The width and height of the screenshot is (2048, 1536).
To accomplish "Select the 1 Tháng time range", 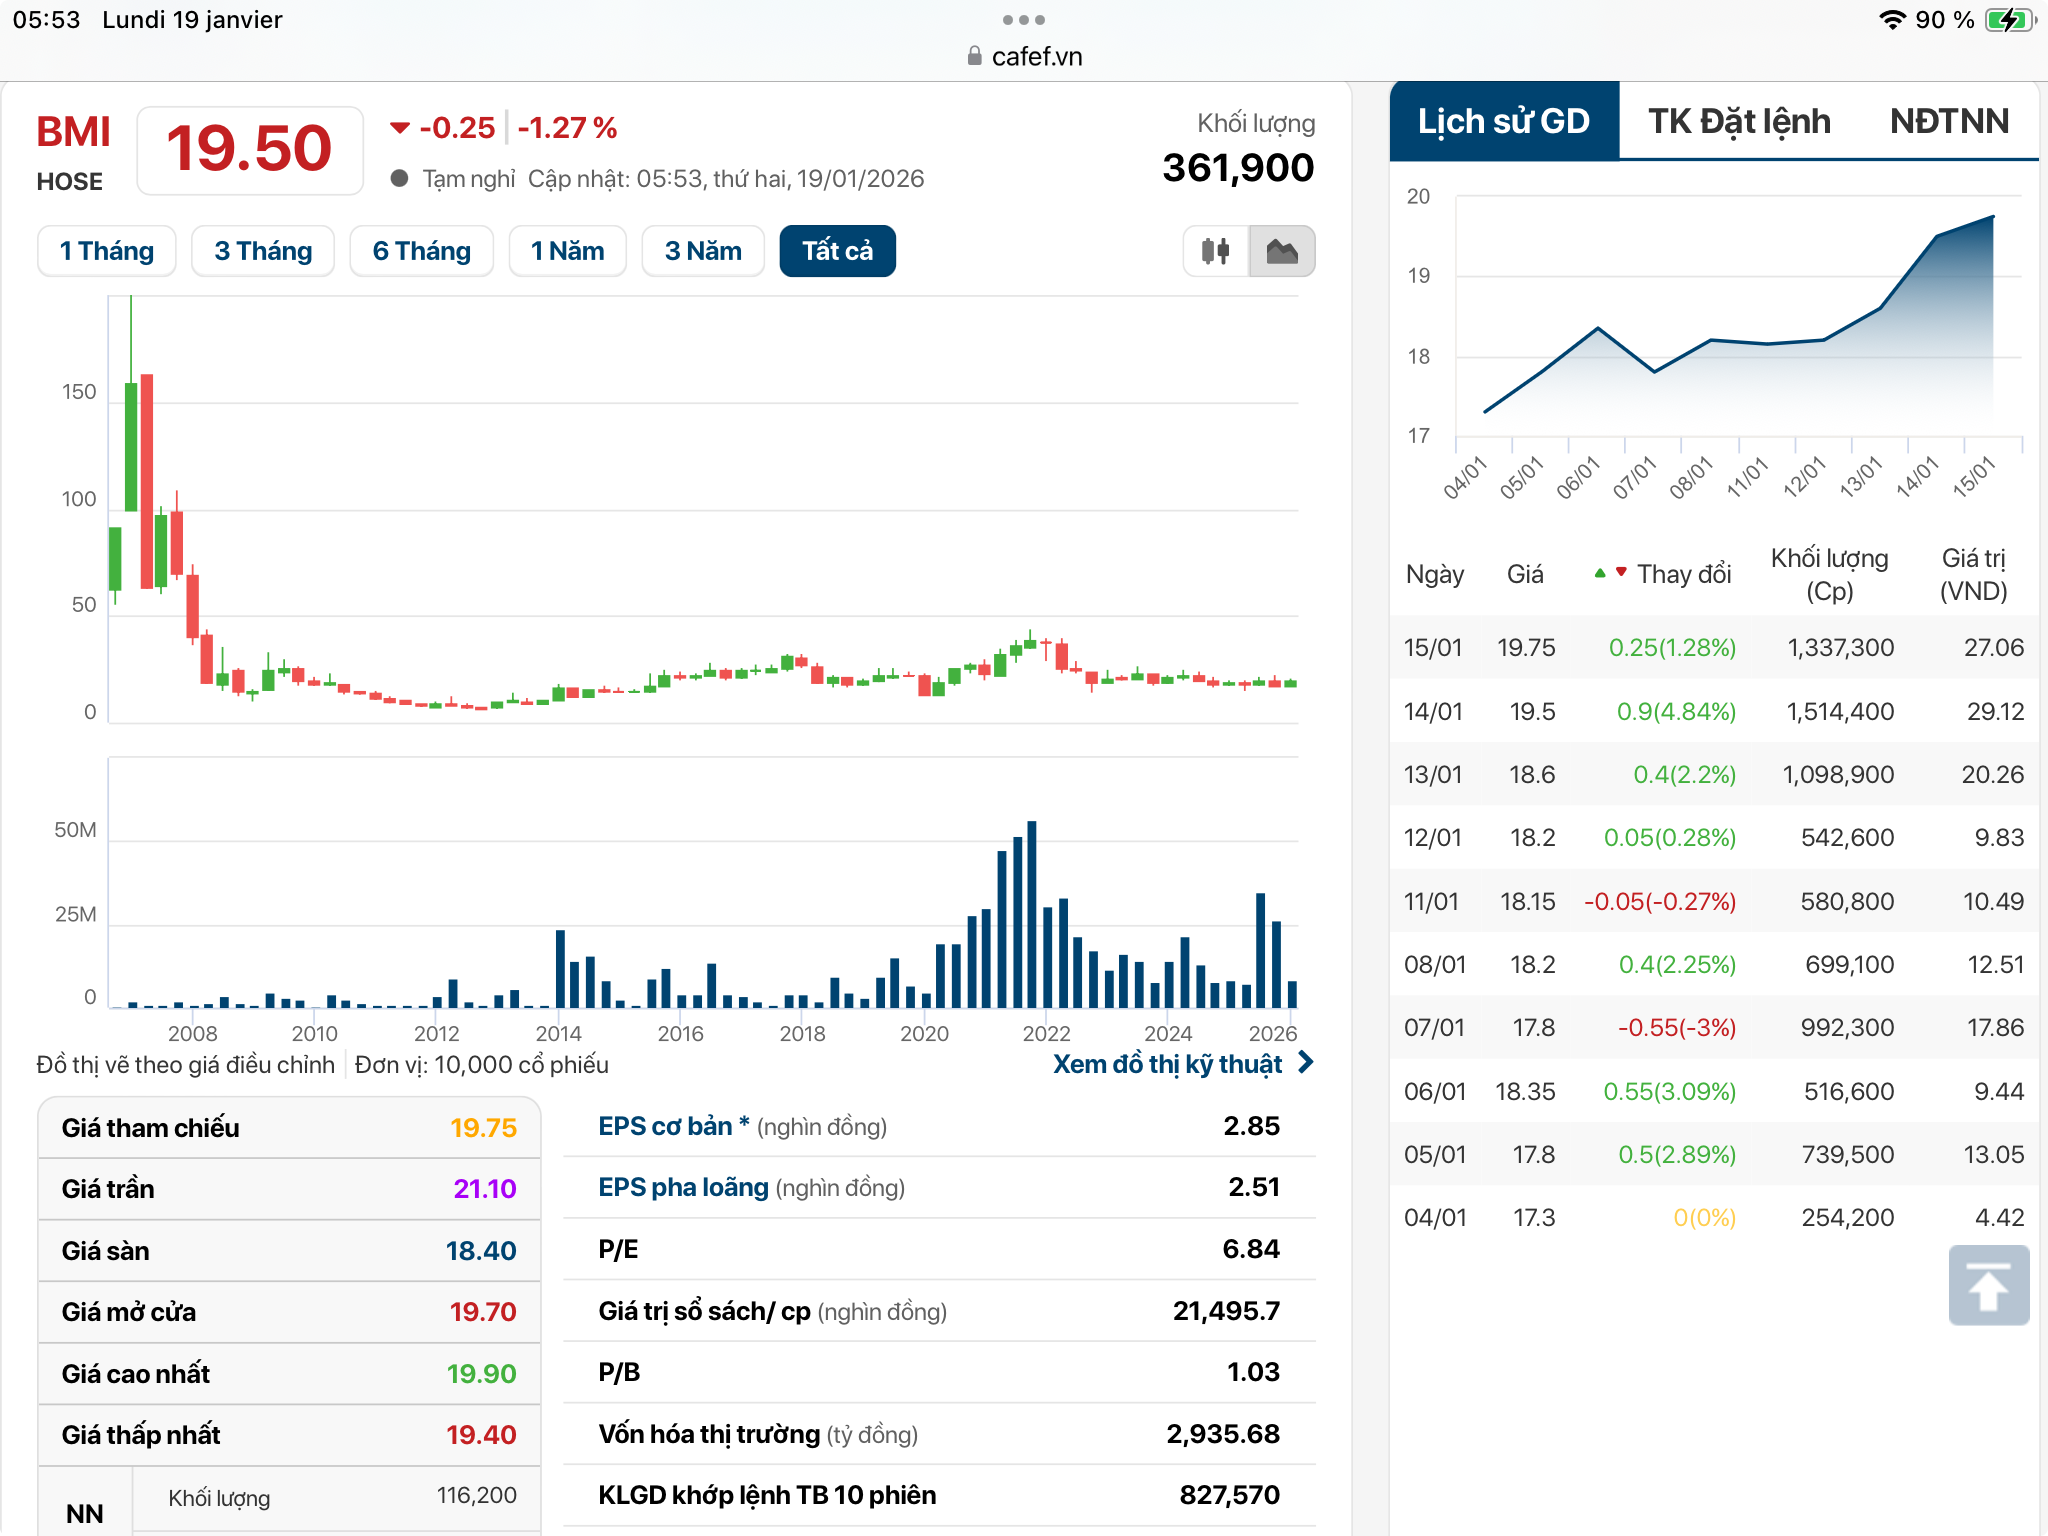I will 107,251.
